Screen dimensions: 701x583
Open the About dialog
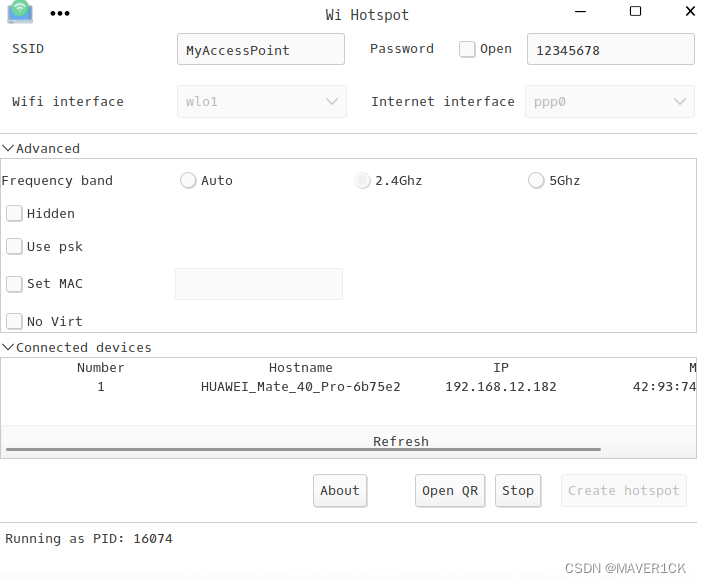tap(340, 490)
